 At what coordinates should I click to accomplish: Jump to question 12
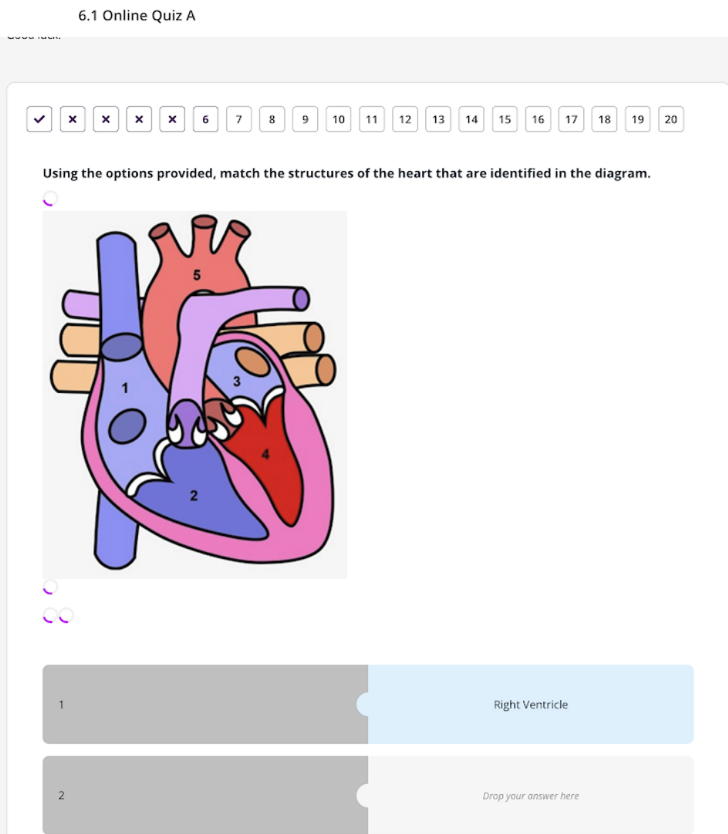tap(405, 119)
